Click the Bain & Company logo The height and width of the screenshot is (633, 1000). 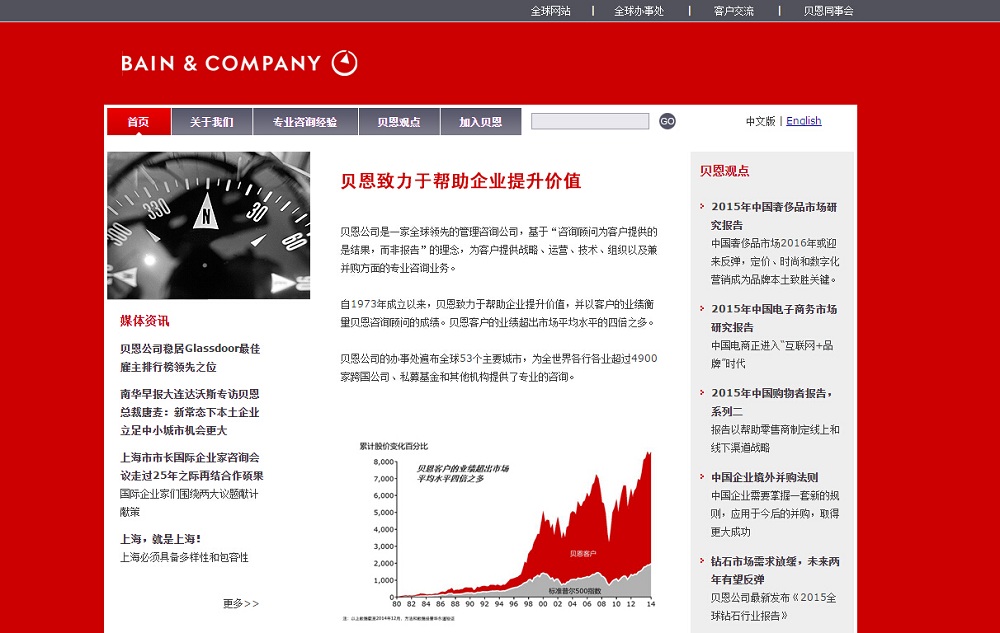coord(239,63)
